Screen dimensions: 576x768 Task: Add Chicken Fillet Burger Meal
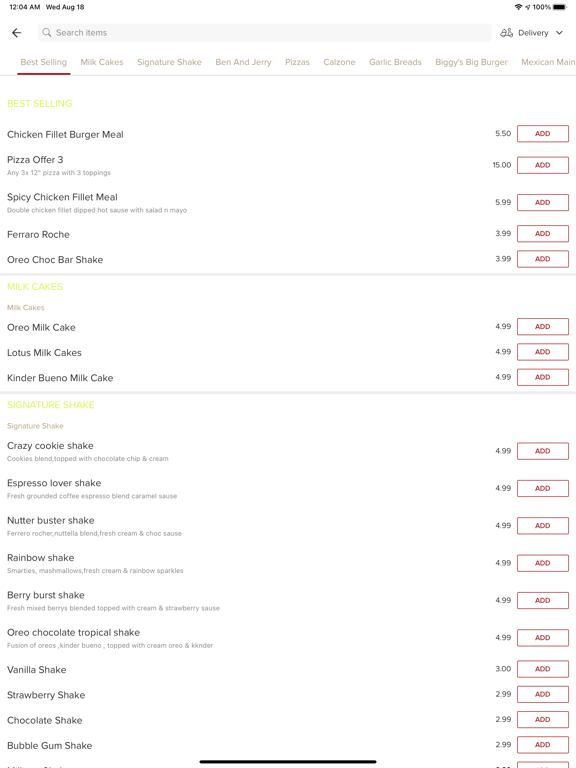point(543,134)
